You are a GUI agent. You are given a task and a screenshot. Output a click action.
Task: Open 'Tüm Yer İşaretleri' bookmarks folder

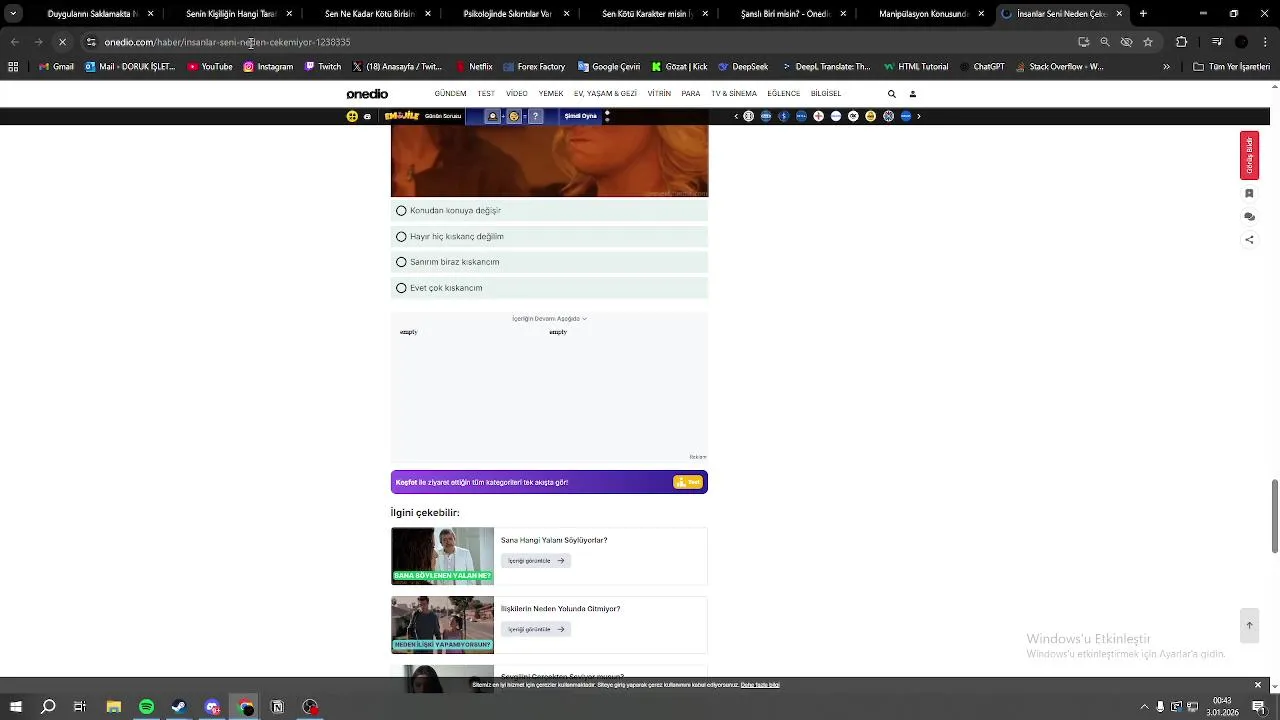coord(1231,67)
